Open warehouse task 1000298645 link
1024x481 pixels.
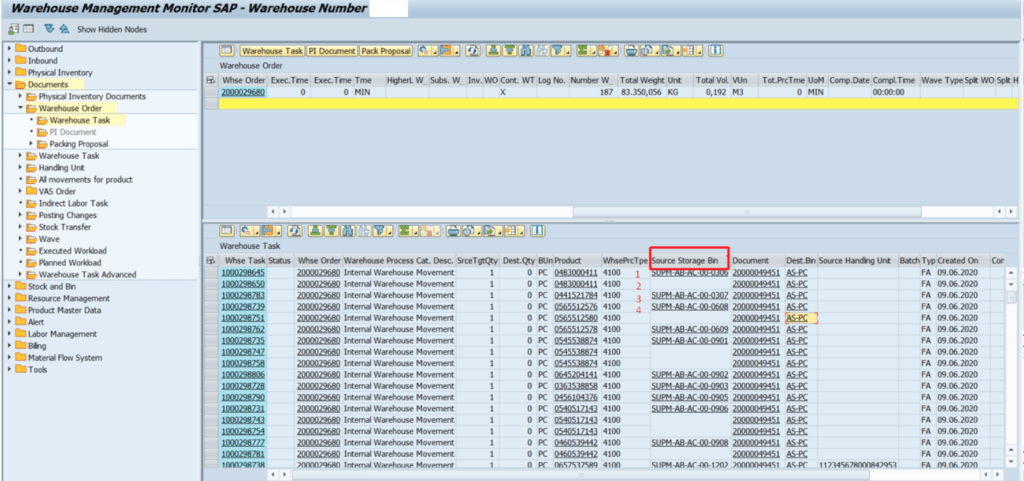pyautogui.click(x=242, y=273)
